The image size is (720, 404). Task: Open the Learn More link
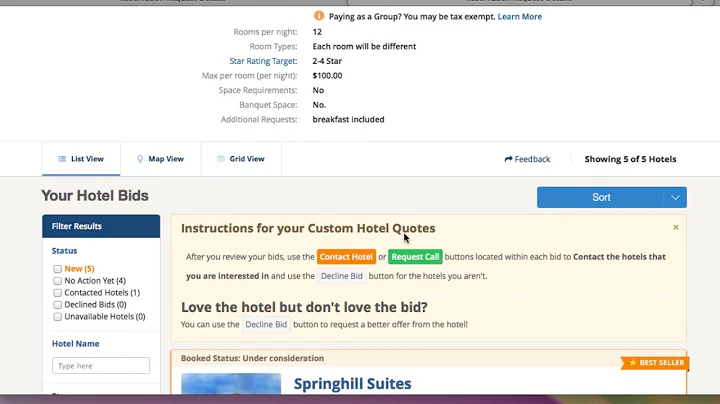click(520, 16)
